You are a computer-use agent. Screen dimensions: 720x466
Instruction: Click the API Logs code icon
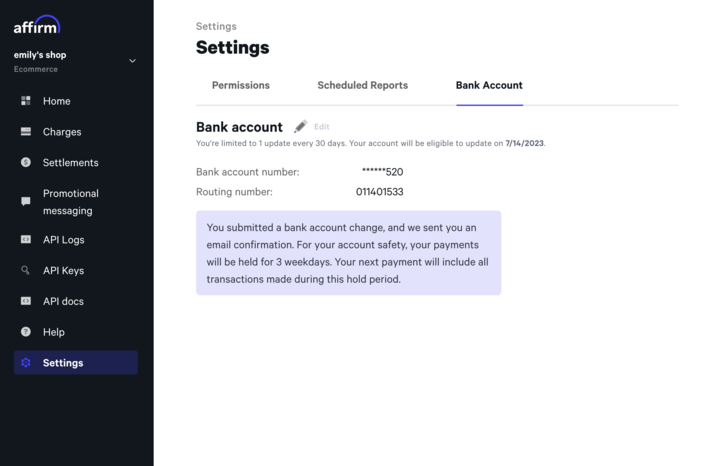click(x=26, y=239)
